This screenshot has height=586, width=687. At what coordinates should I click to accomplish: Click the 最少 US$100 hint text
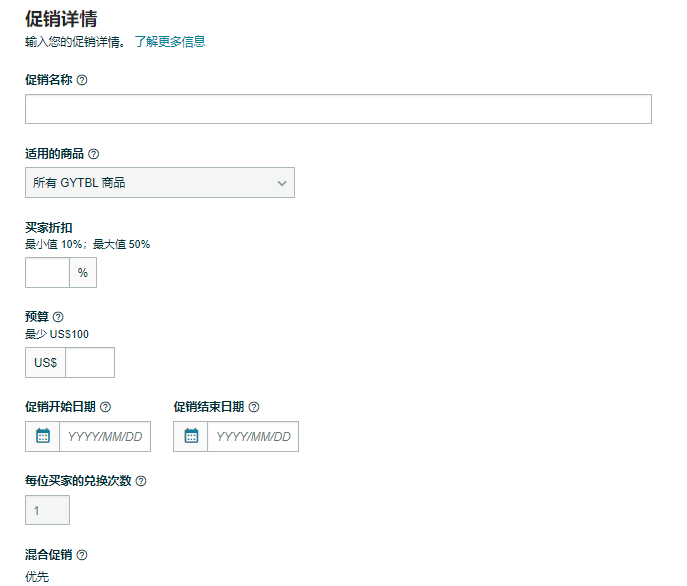57,334
